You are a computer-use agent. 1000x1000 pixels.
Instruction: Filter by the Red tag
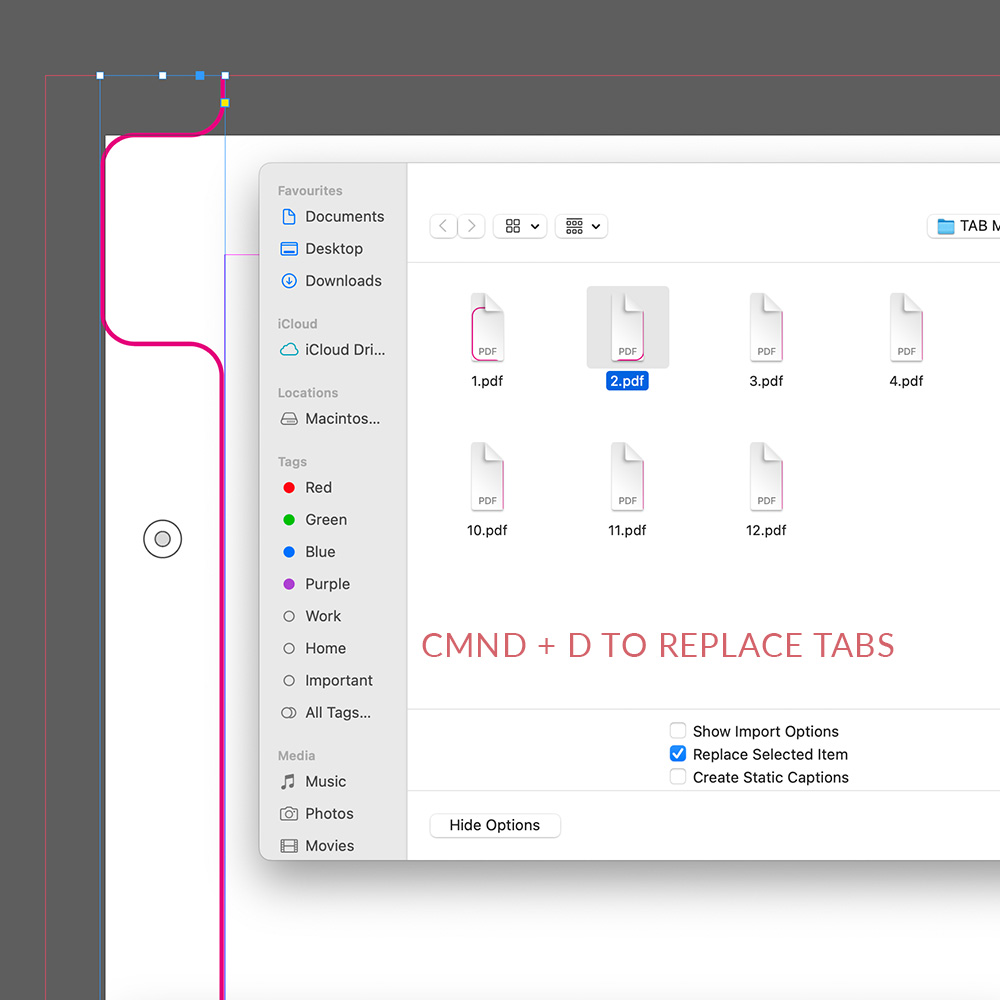pos(307,487)
